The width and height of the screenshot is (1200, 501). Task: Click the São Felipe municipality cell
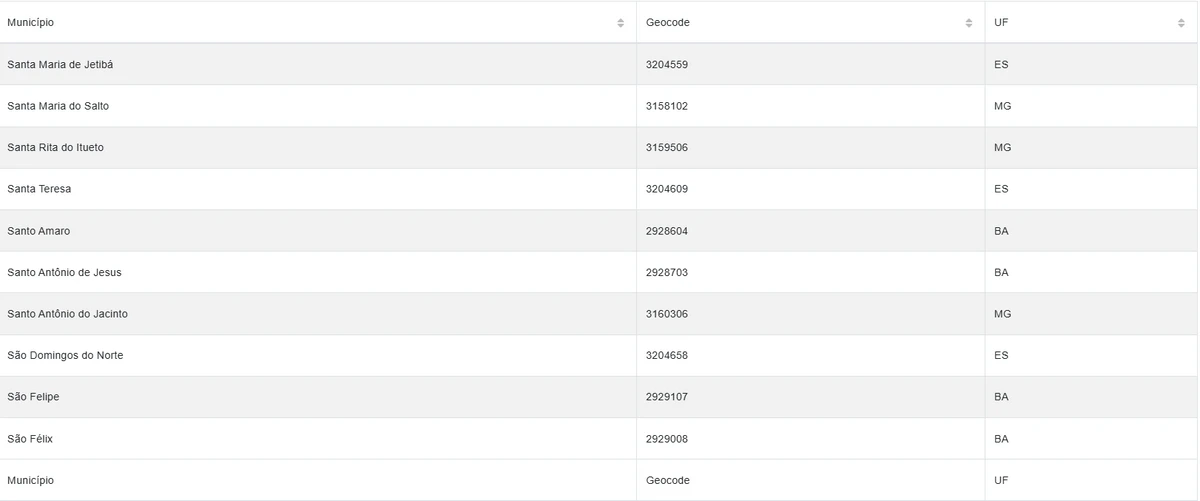pyautogui.click(x=33, y=397)
